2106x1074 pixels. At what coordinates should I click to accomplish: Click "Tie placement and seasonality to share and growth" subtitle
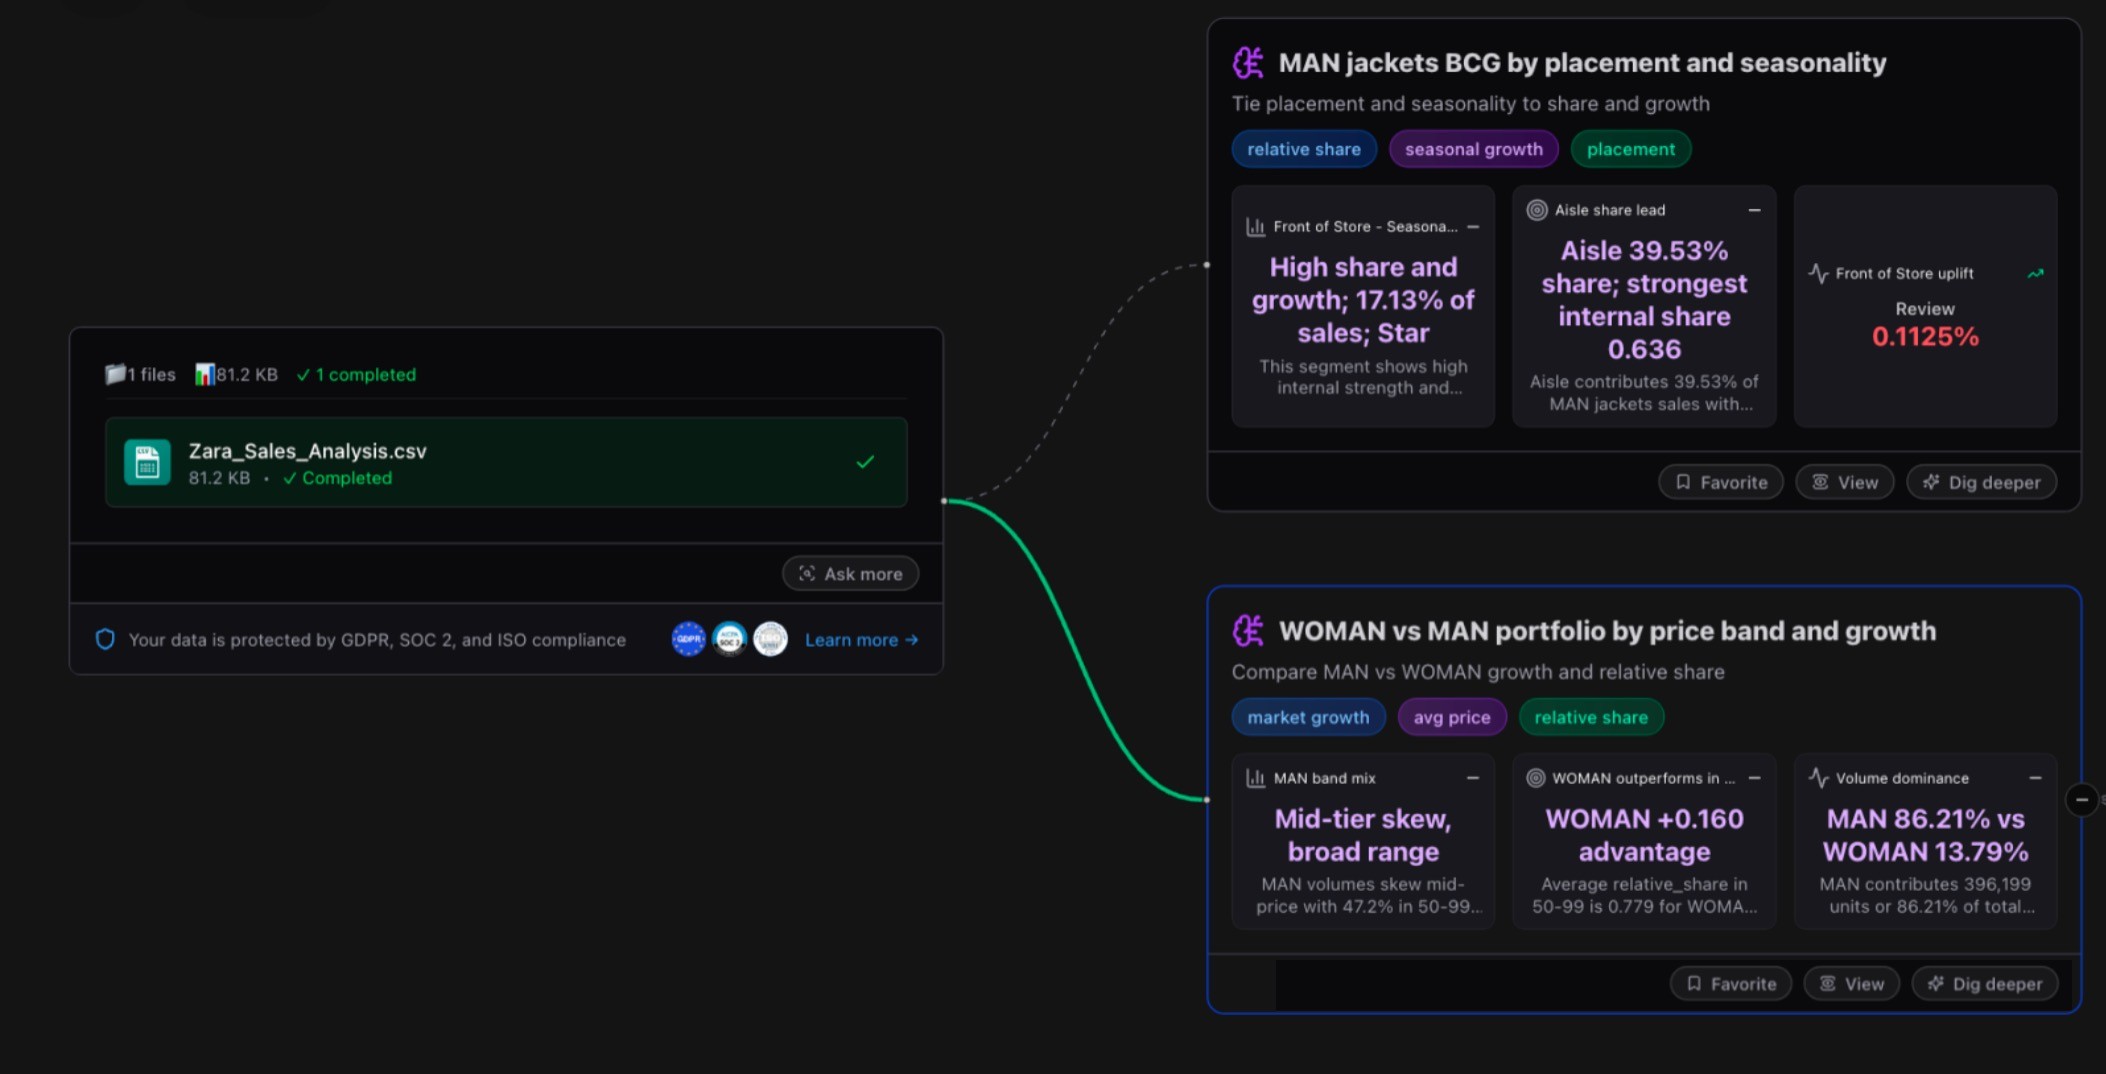coord(1470,104)
